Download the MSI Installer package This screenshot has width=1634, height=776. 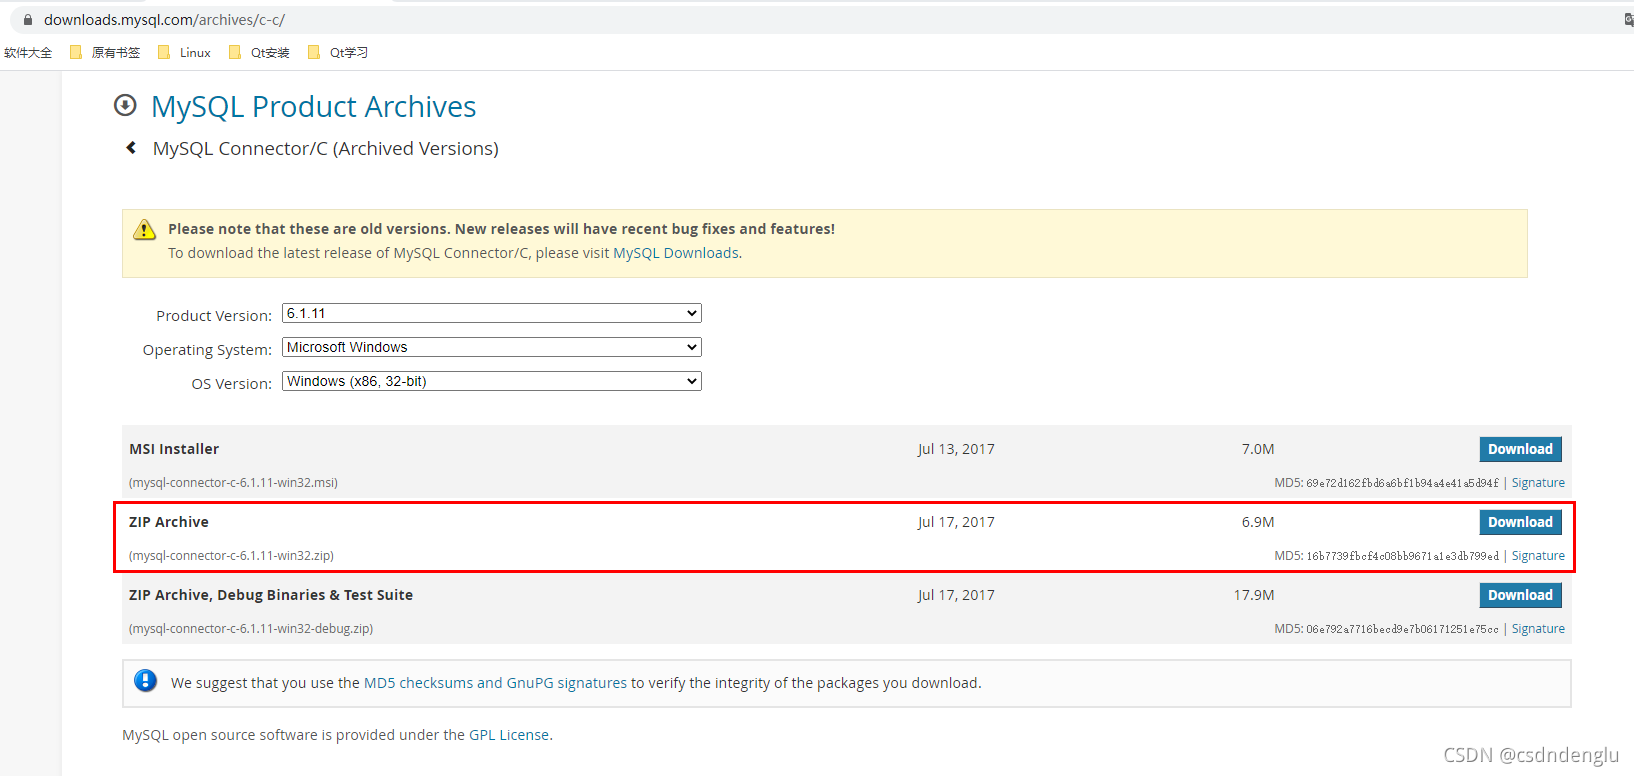coord(1520,449)
